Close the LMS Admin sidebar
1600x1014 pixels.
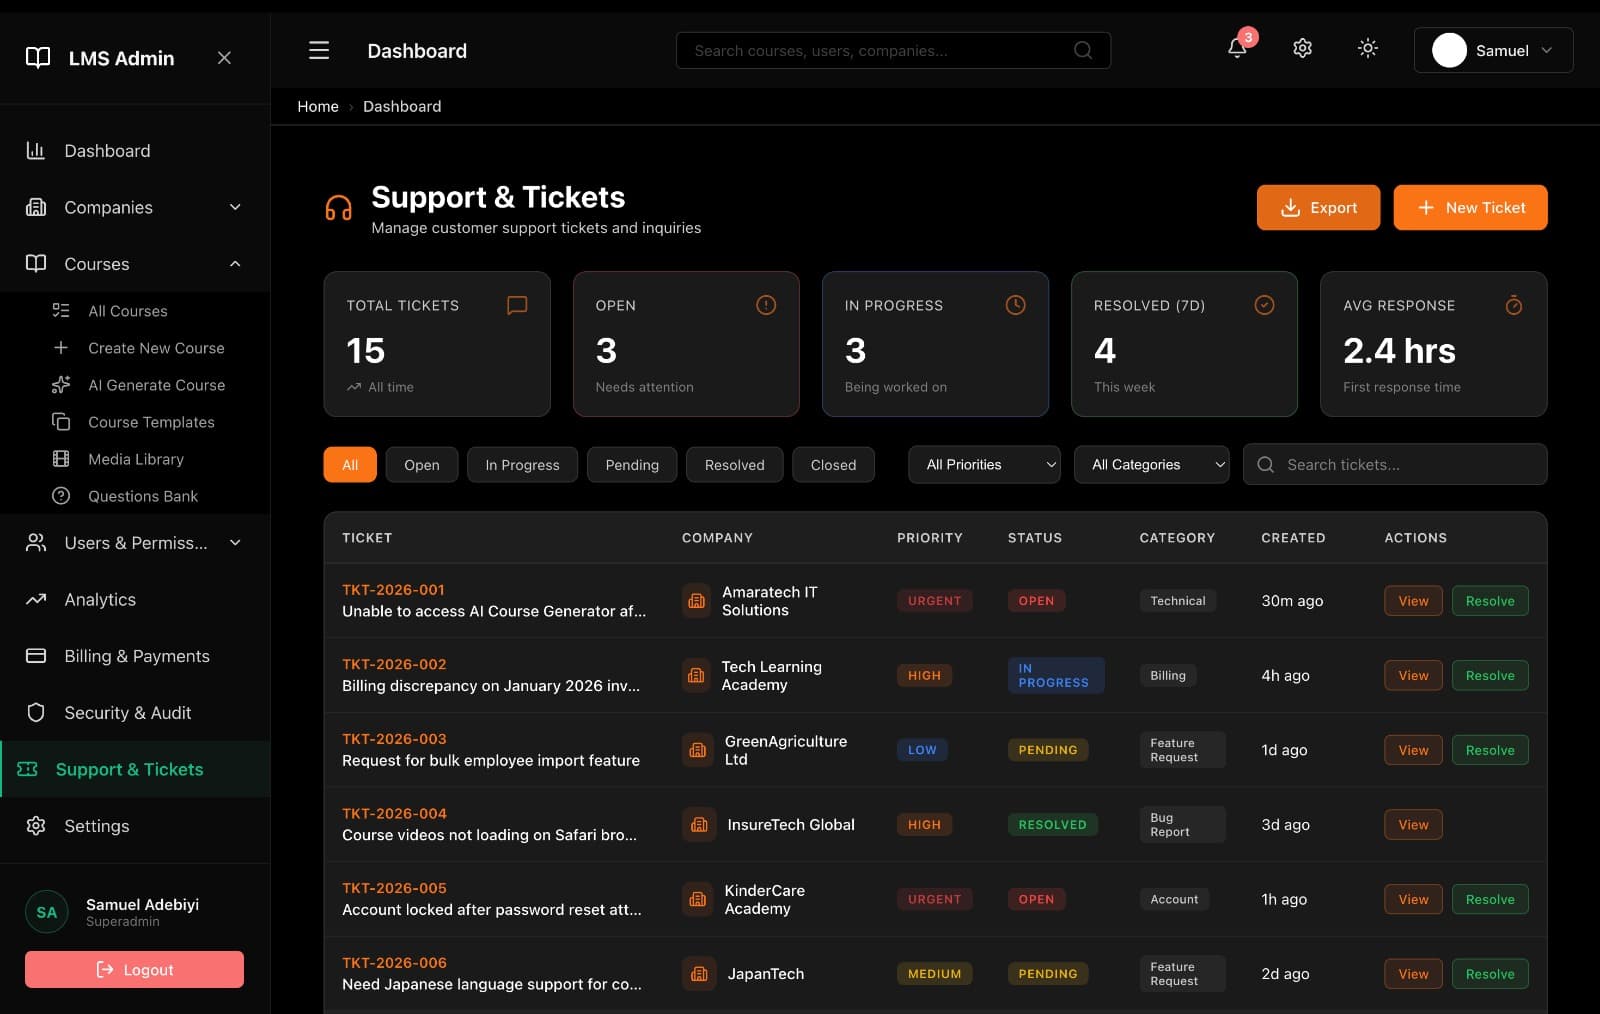pos(224,58)
